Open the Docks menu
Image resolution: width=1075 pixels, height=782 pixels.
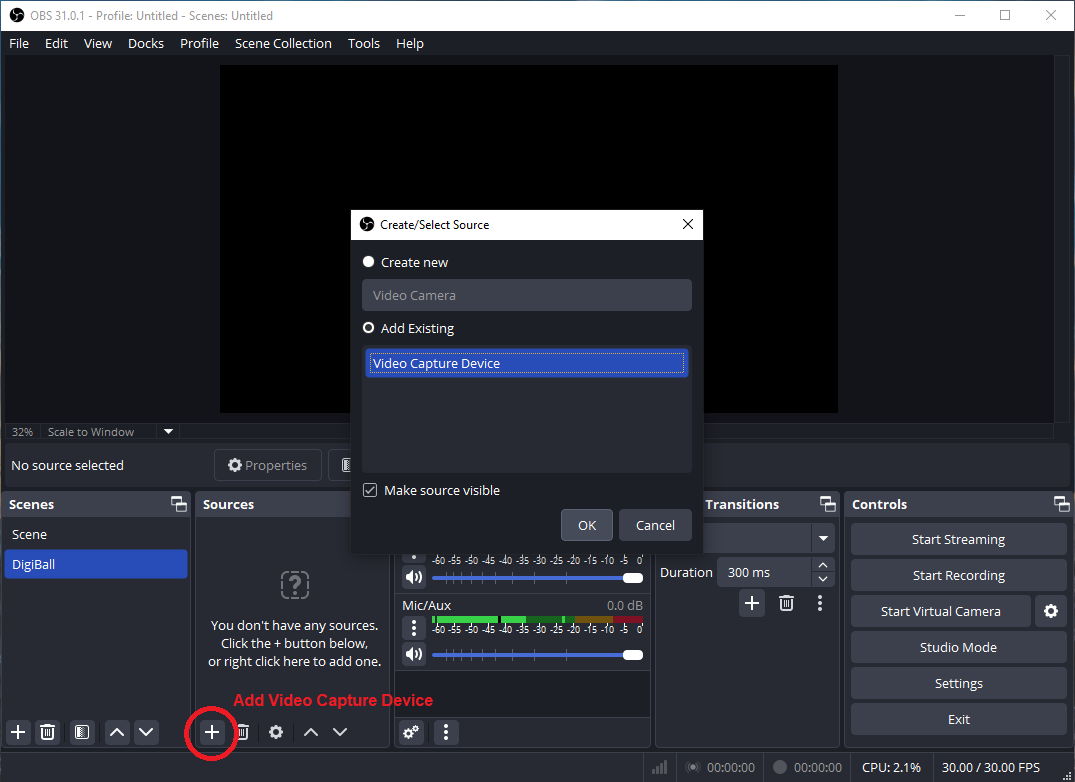tap(146, 43)
